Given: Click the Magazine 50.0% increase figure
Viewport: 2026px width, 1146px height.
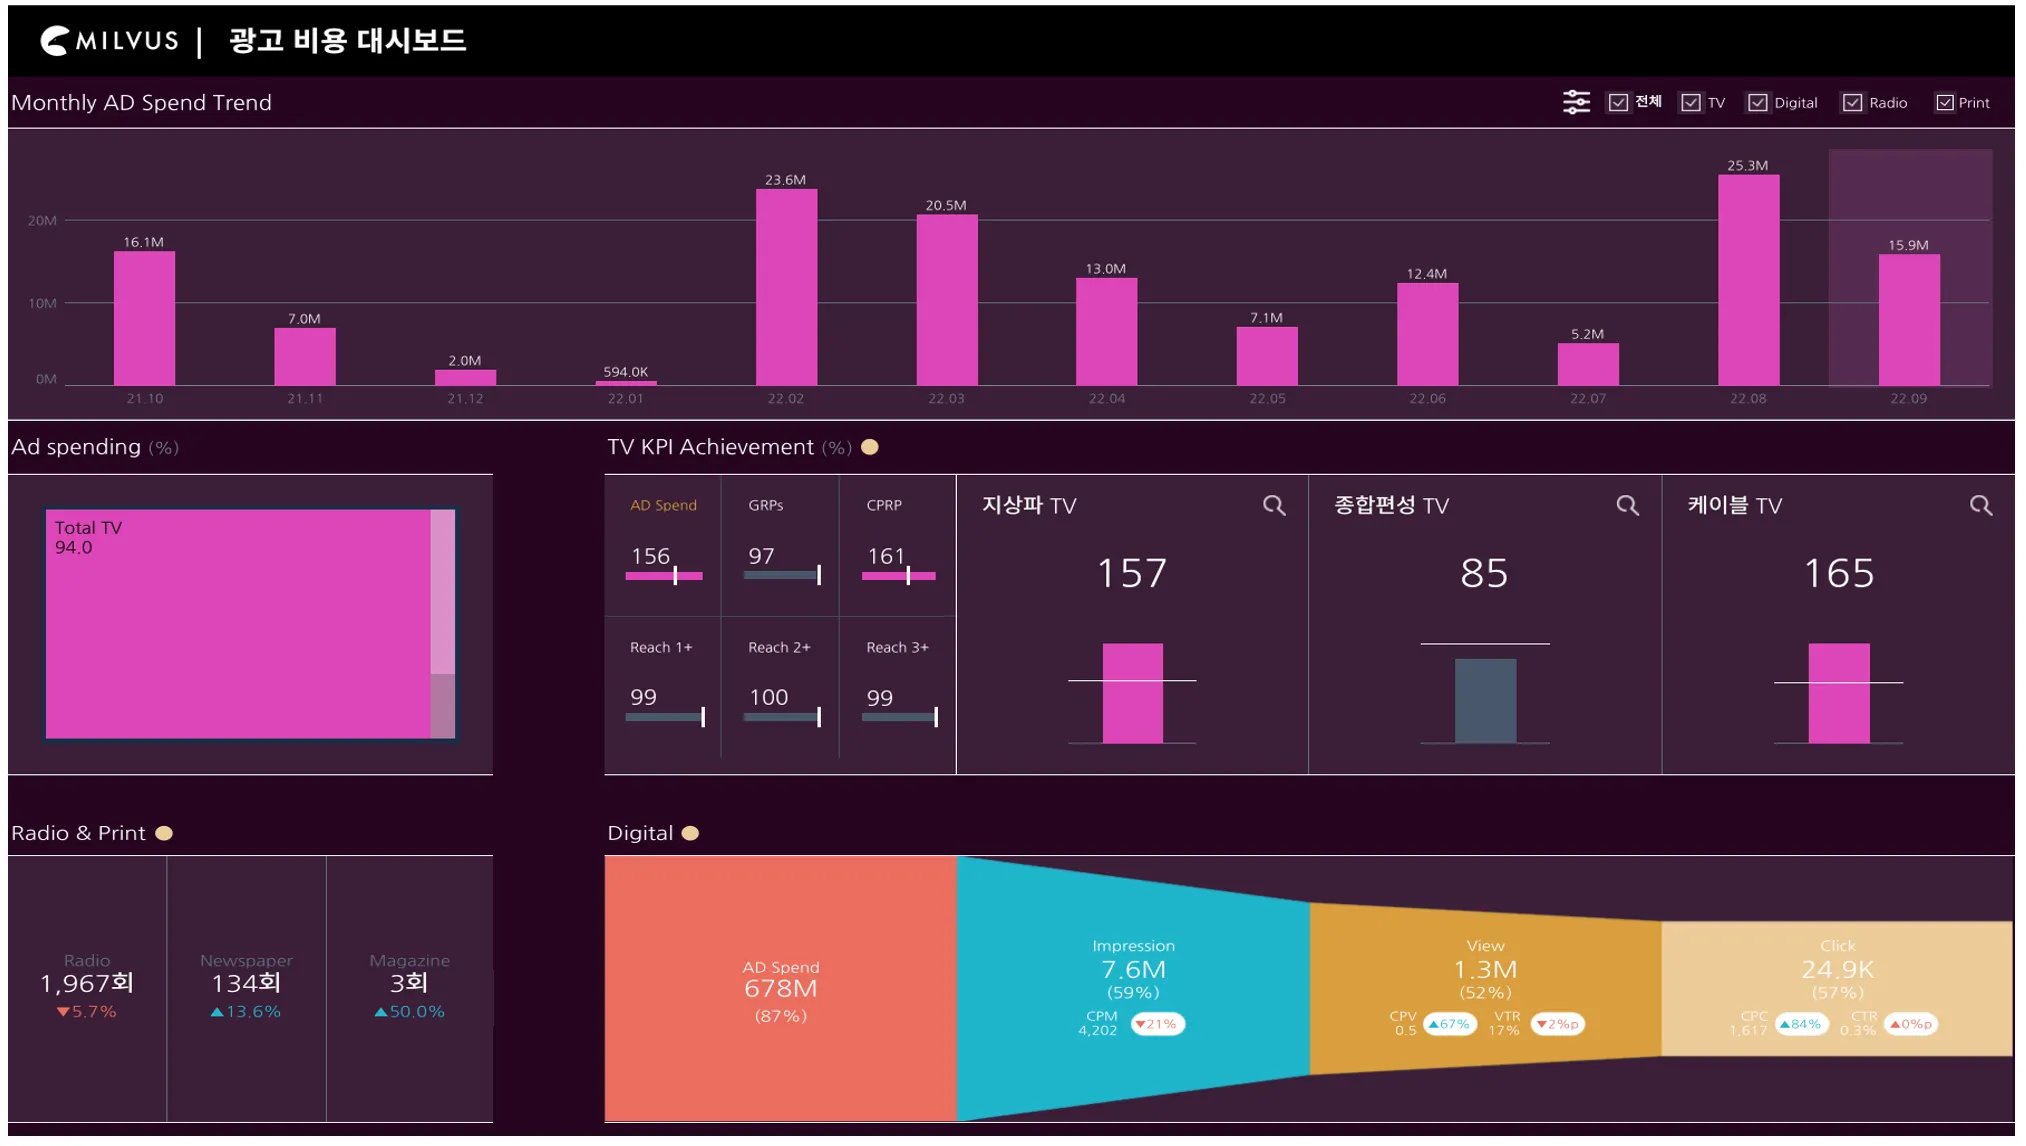Looking at the screenshot, I should pyautogui.click(x=409, y=1012).
